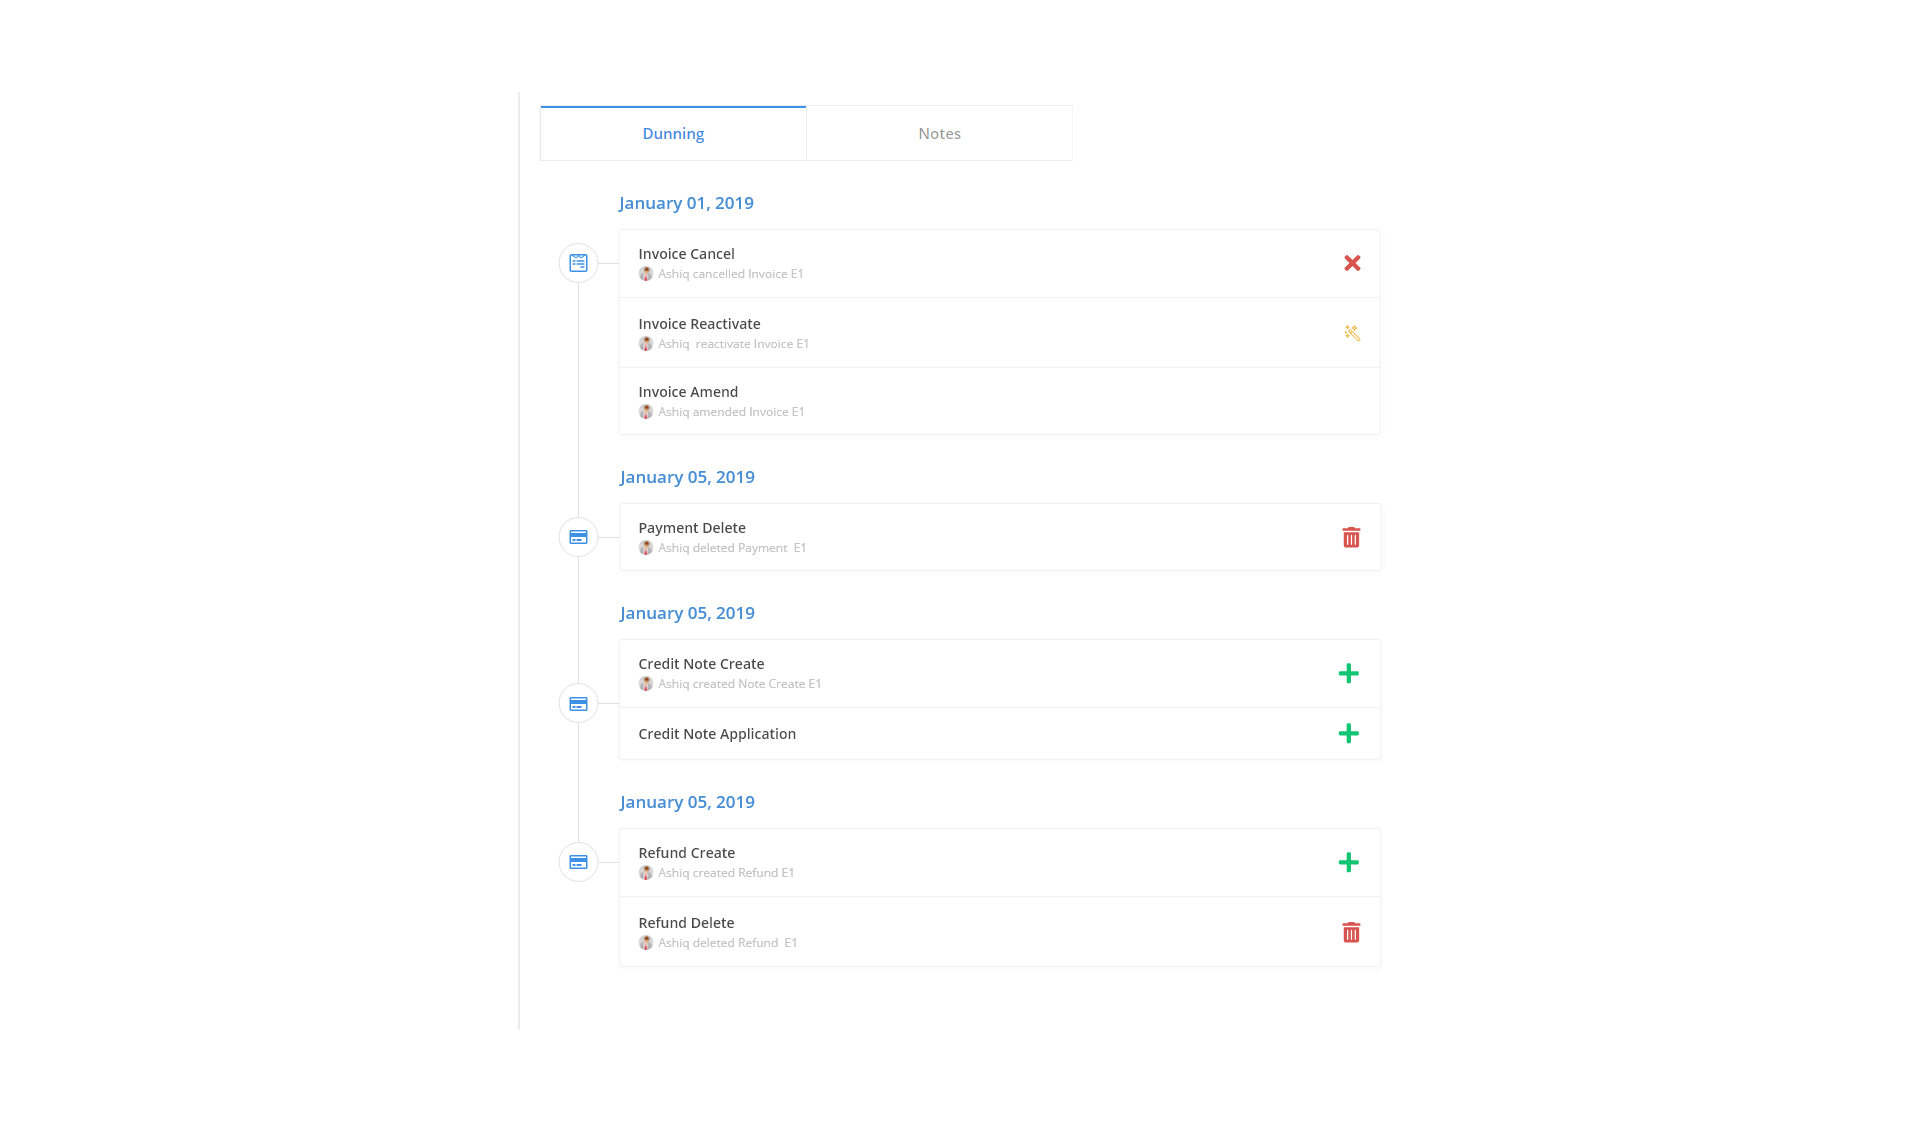1920x1121 pixels.
Task: Click the magic wand icon on Invoice Reactivate
Action: pos(1352,333)
